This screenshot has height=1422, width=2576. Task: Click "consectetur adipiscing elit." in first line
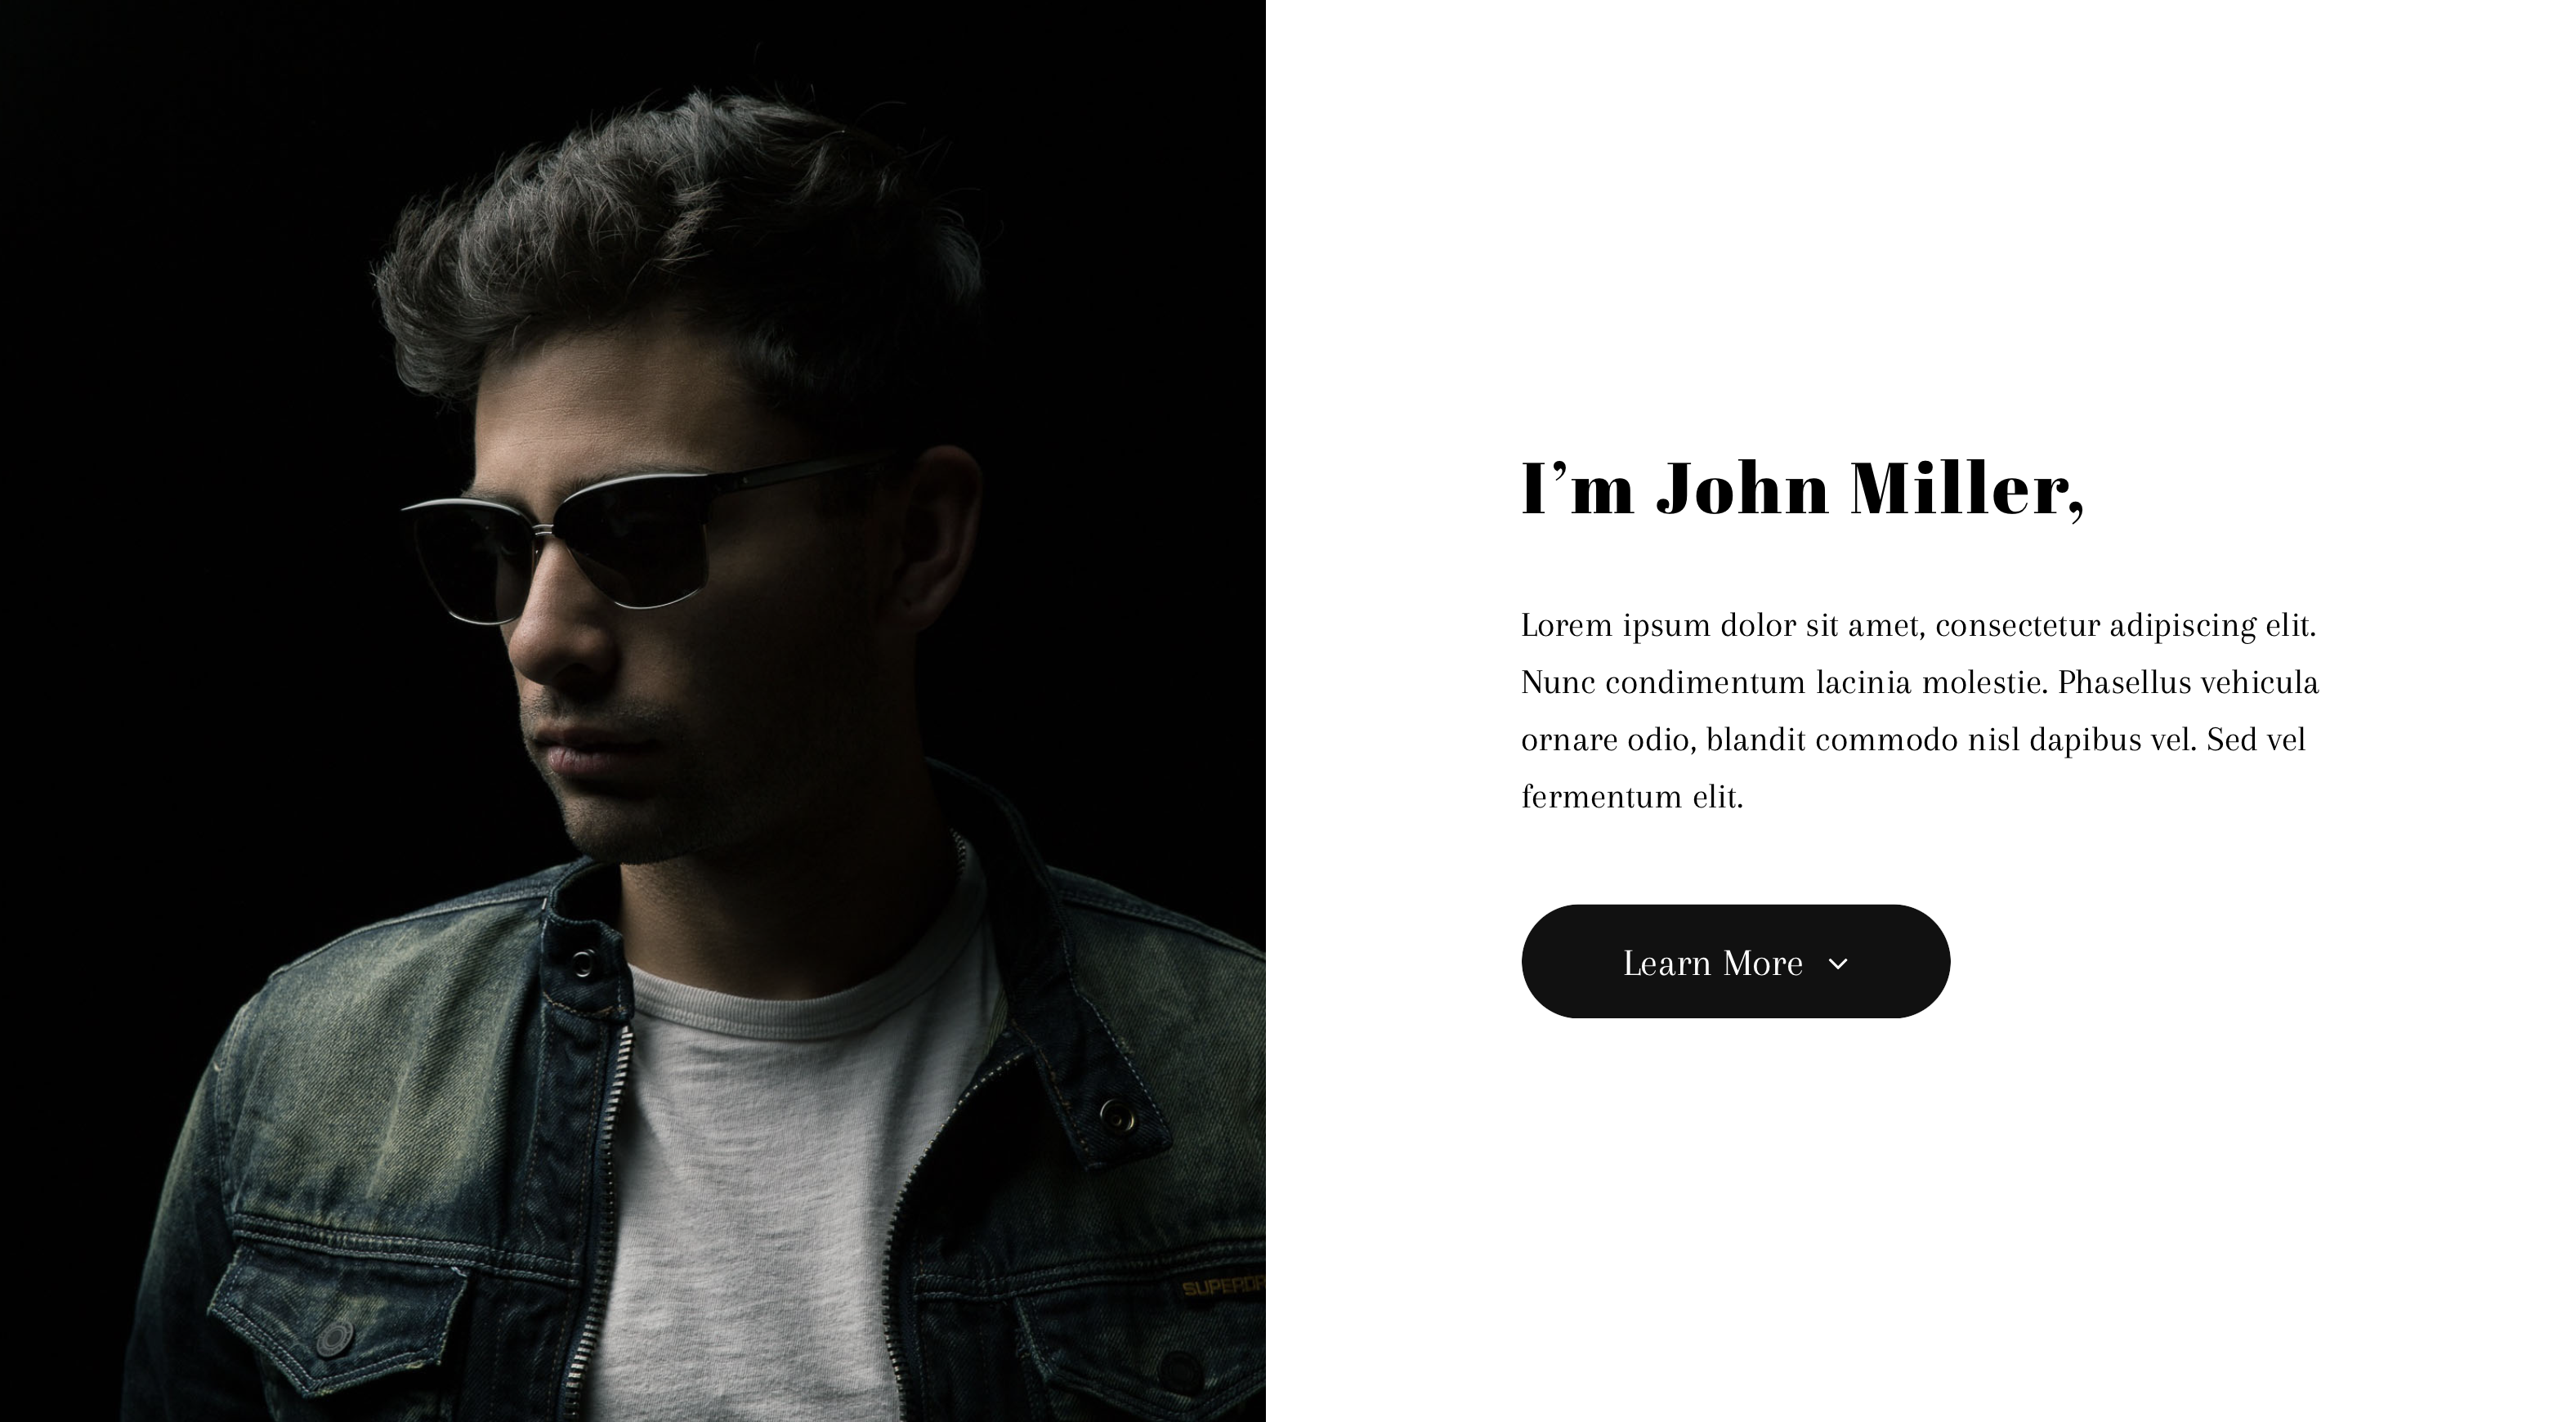coord(2126,626)
